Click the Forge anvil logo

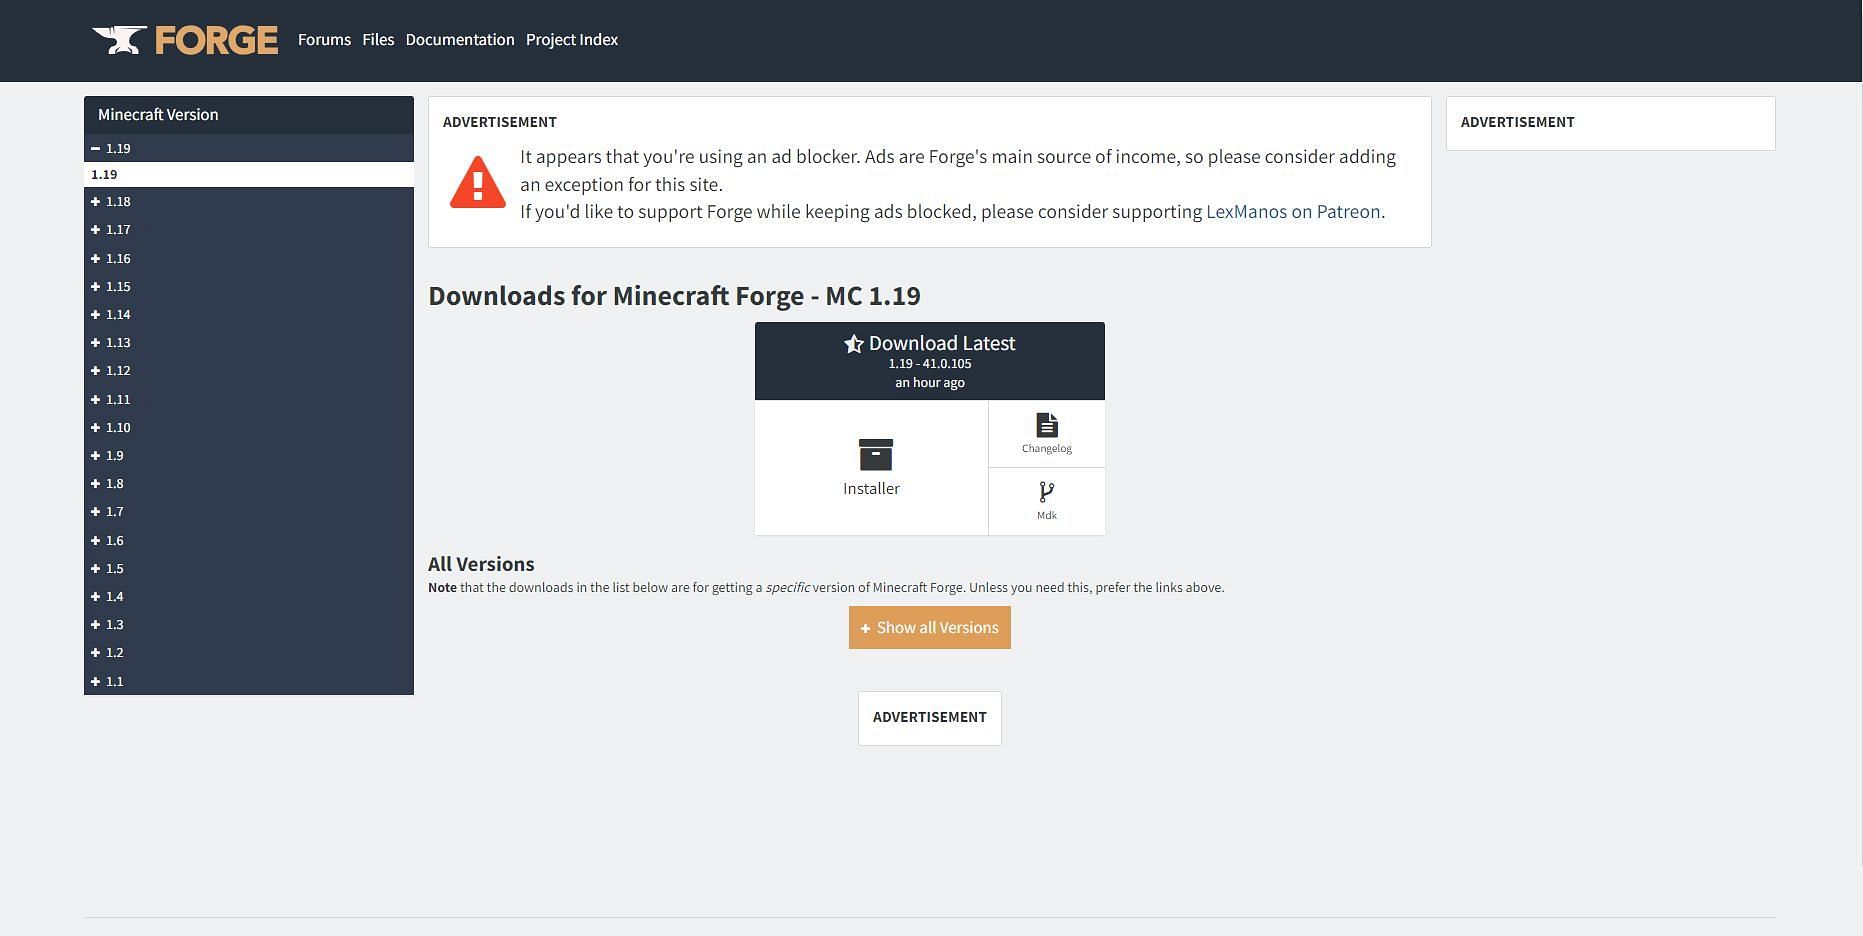pyautogui.click(x=185, y=40)
